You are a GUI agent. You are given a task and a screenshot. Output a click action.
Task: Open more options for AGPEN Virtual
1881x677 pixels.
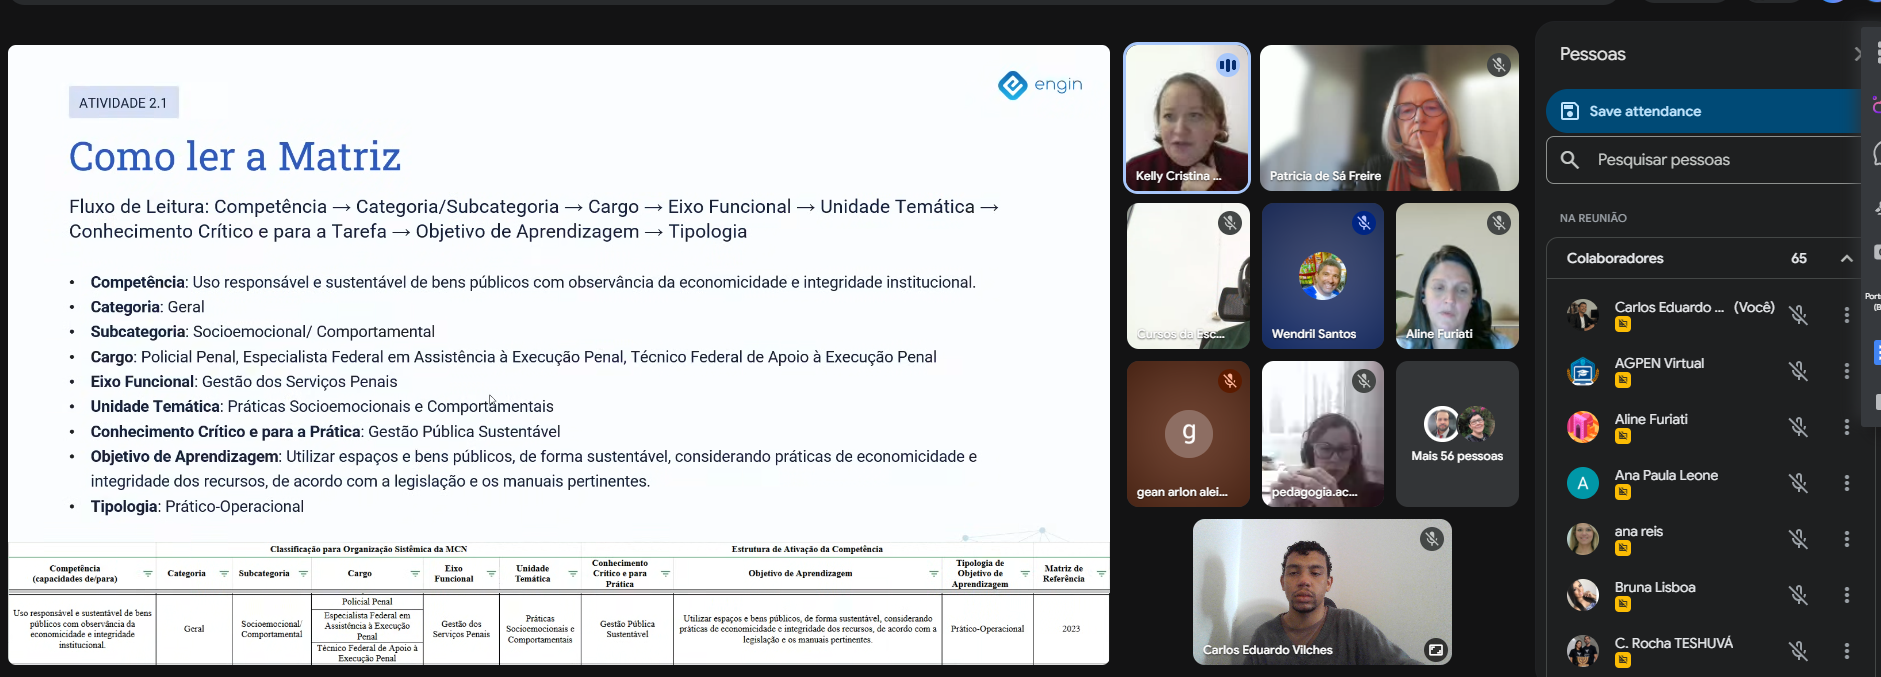tap(1846, 371)
